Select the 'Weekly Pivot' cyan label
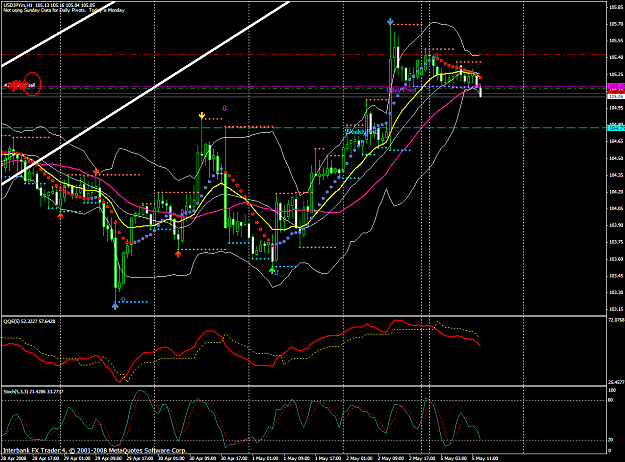 pyautogui.click(x=361, y=132)
